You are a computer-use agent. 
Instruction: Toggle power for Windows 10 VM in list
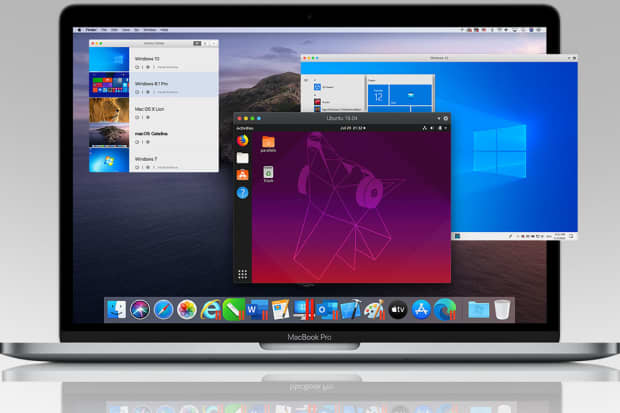coord(137,66)
